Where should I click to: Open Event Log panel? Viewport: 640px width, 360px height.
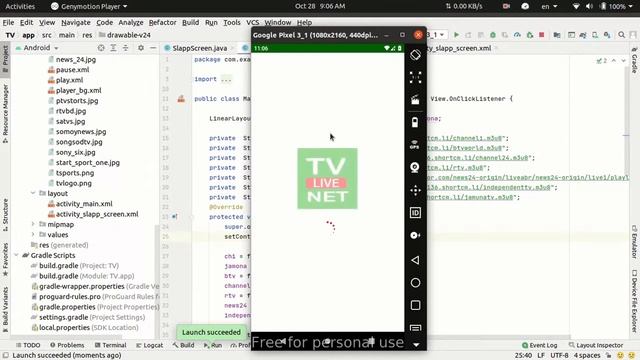539,345
